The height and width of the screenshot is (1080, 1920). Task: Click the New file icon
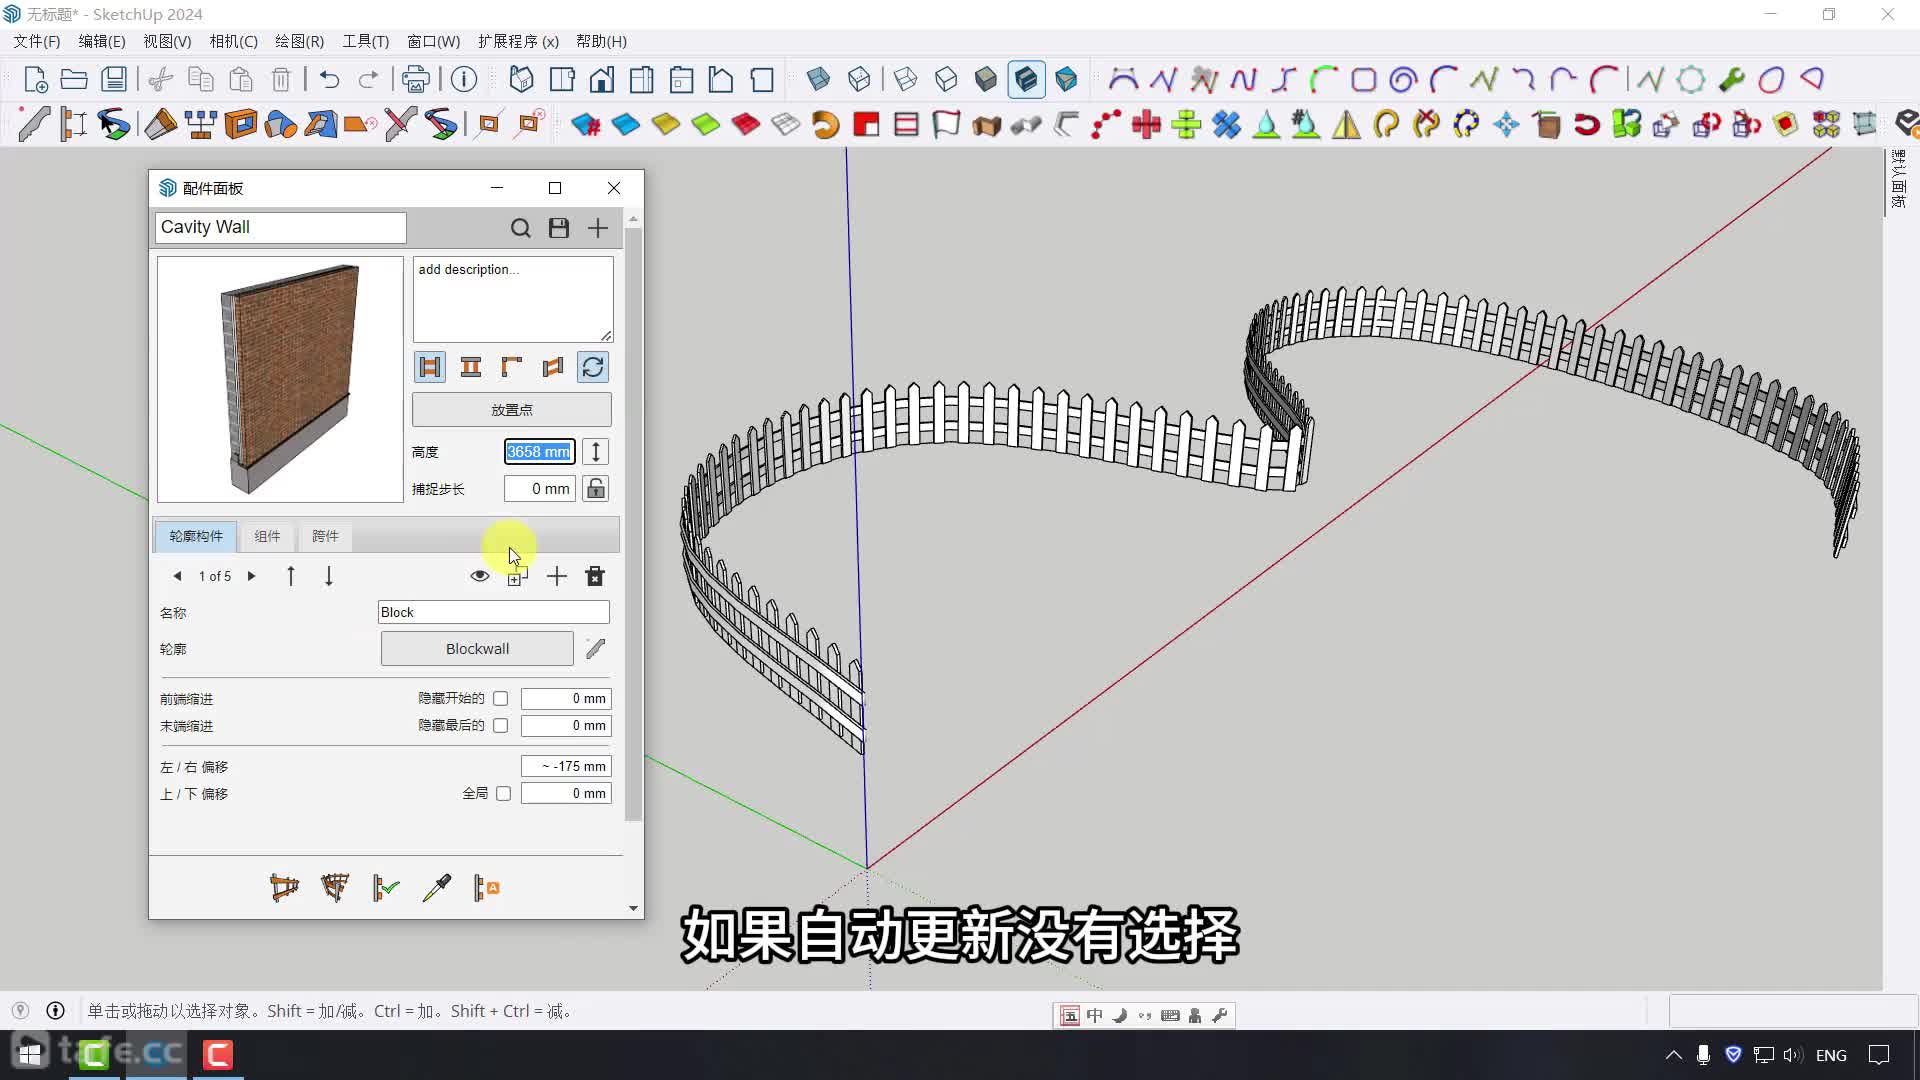(35, 79)
